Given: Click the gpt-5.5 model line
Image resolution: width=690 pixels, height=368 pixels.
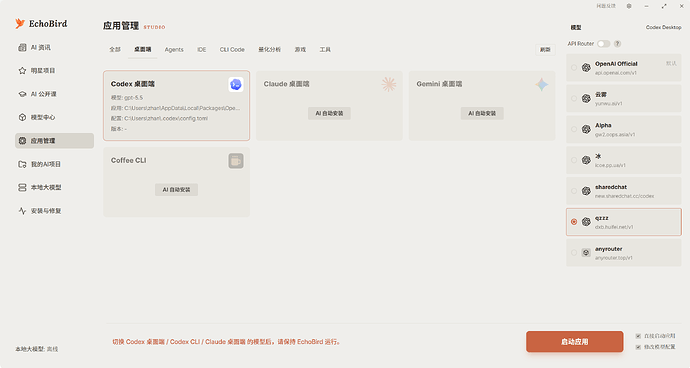Looking at the screenshot, I should pos(127,98).
